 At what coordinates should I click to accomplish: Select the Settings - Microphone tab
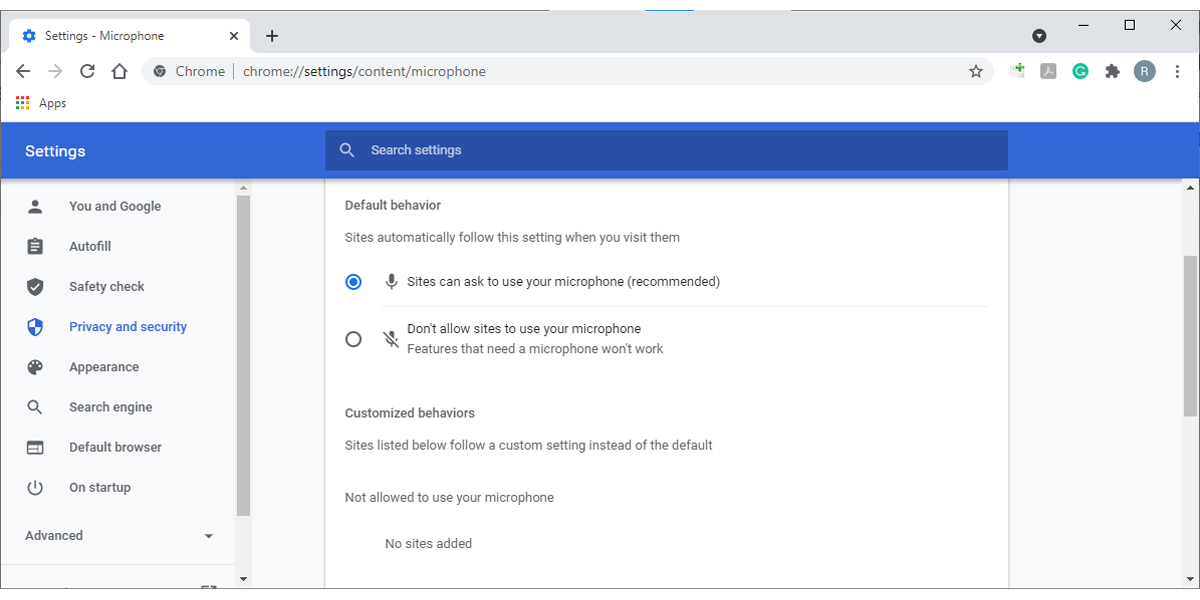click(130, 35)
